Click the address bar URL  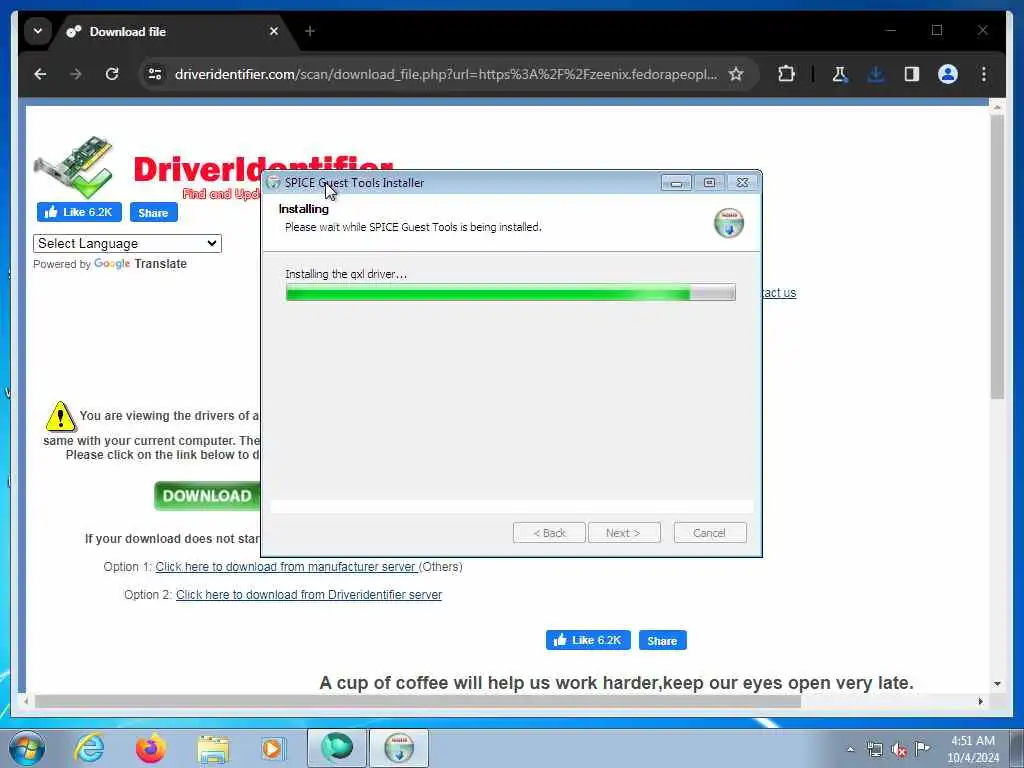[x=445, y=74]
